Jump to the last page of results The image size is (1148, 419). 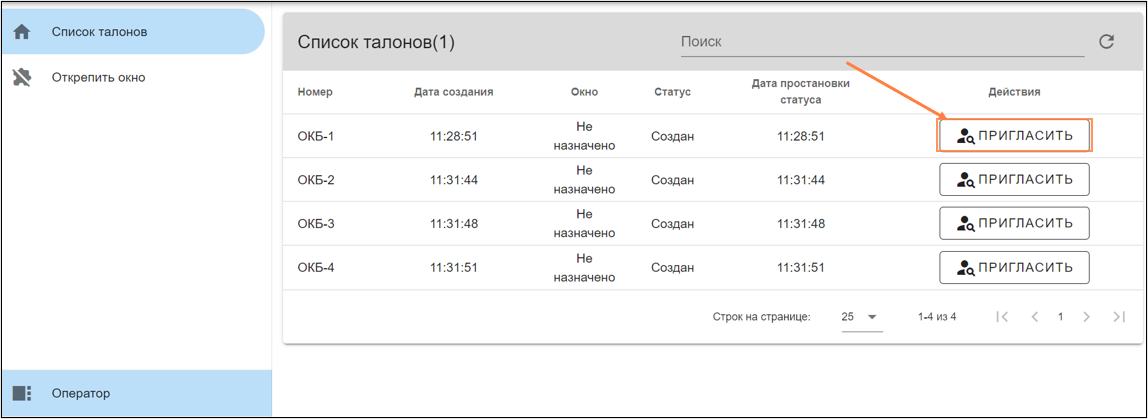click(x=1119, y=317)
